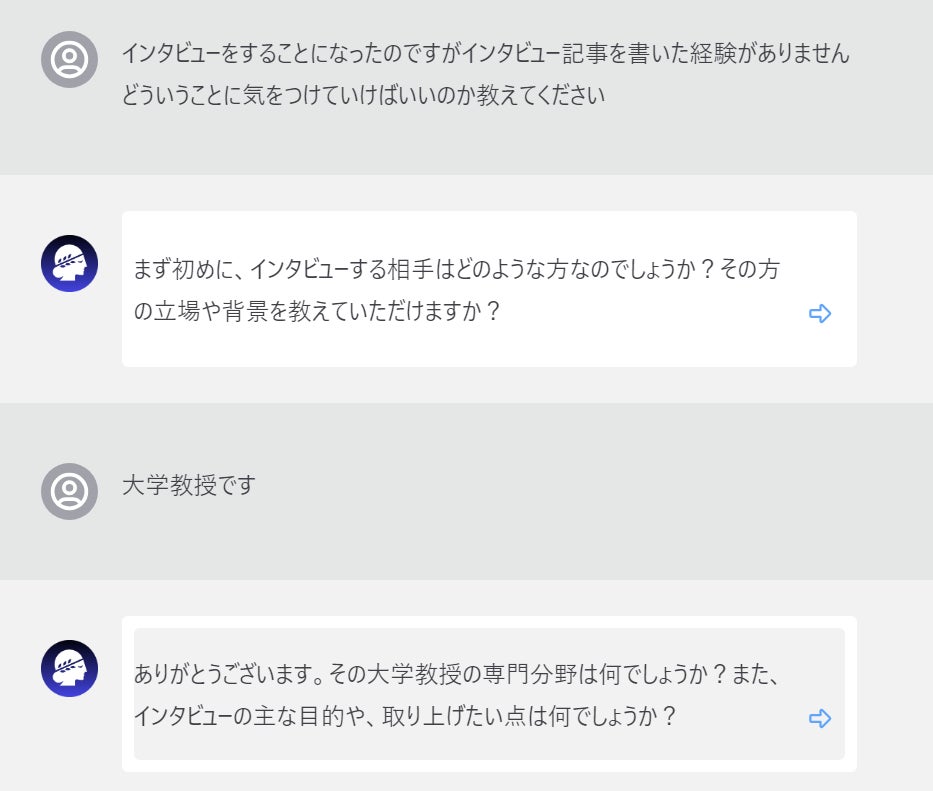Click the AI avatar beside the 'まず初めに' reply
This screenshot has height=791, width=933.
pos(69,264)
